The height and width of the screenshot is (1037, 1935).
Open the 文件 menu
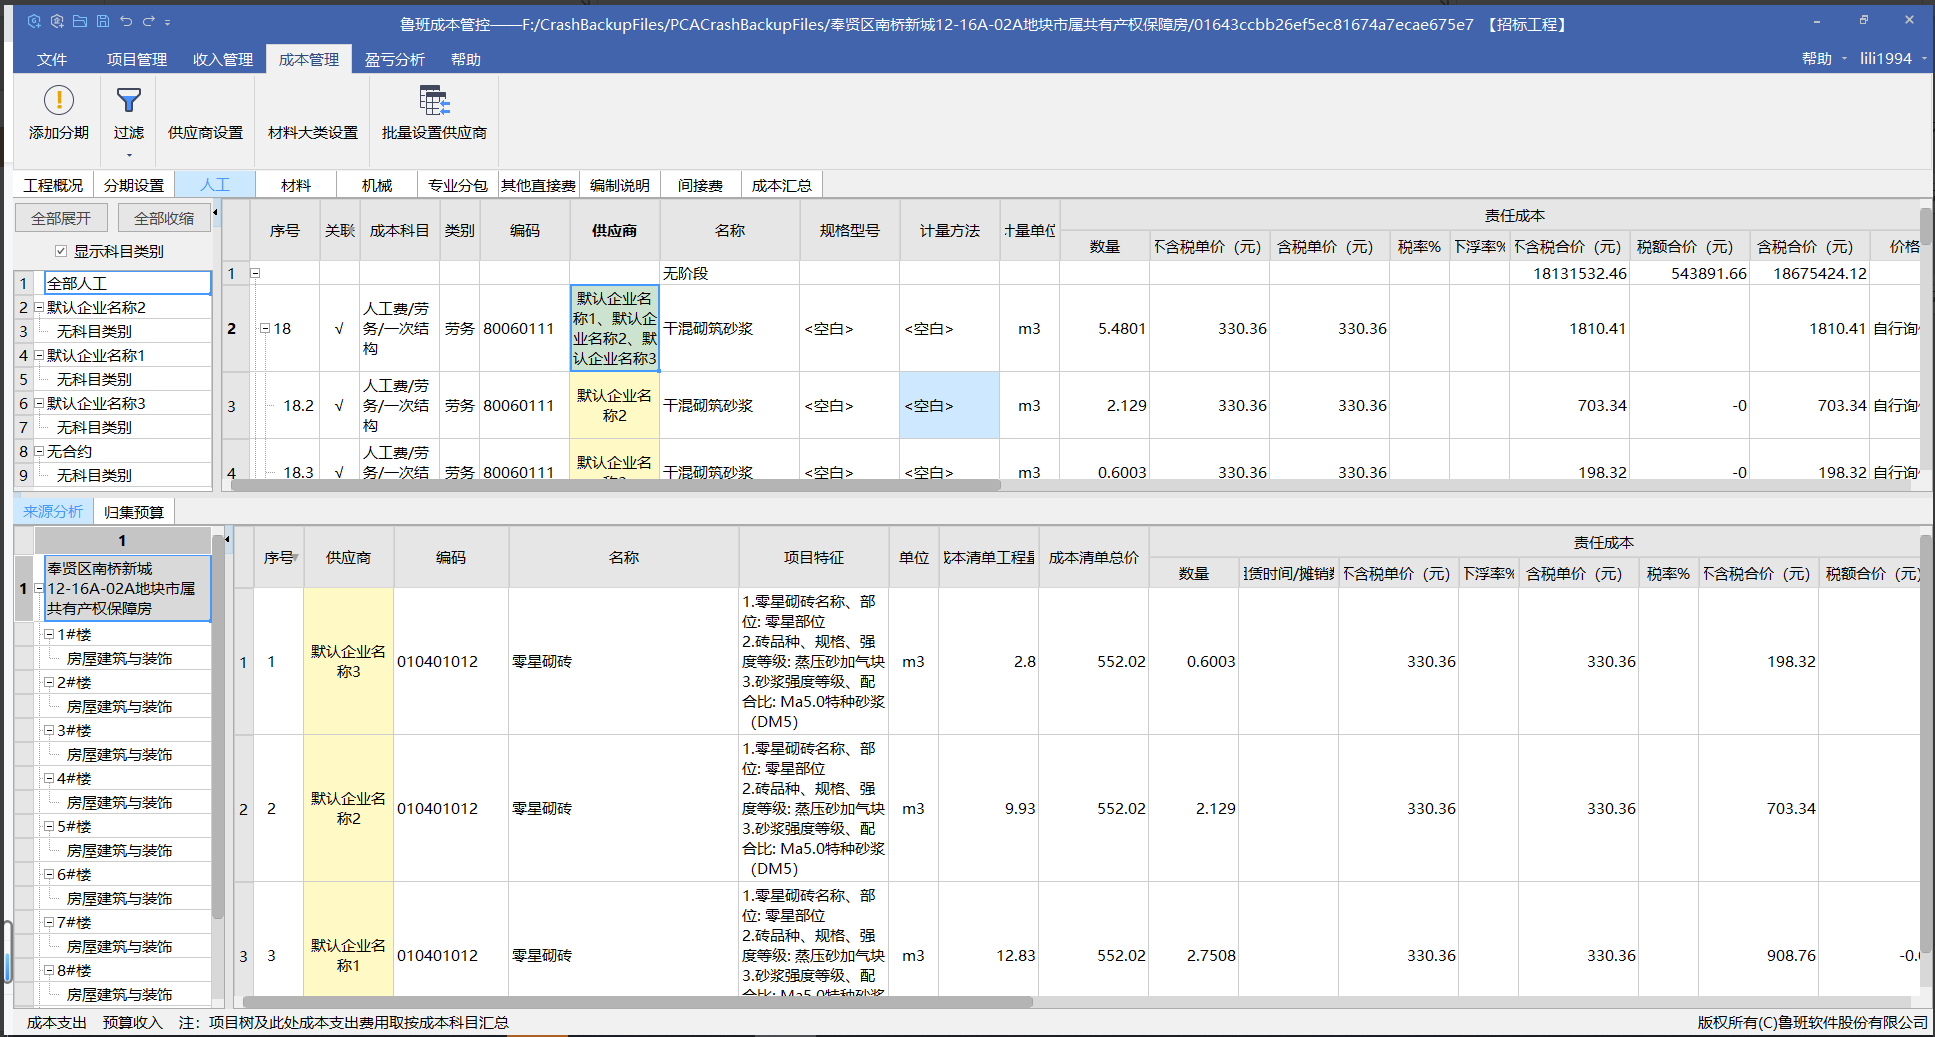click(52, 59)
